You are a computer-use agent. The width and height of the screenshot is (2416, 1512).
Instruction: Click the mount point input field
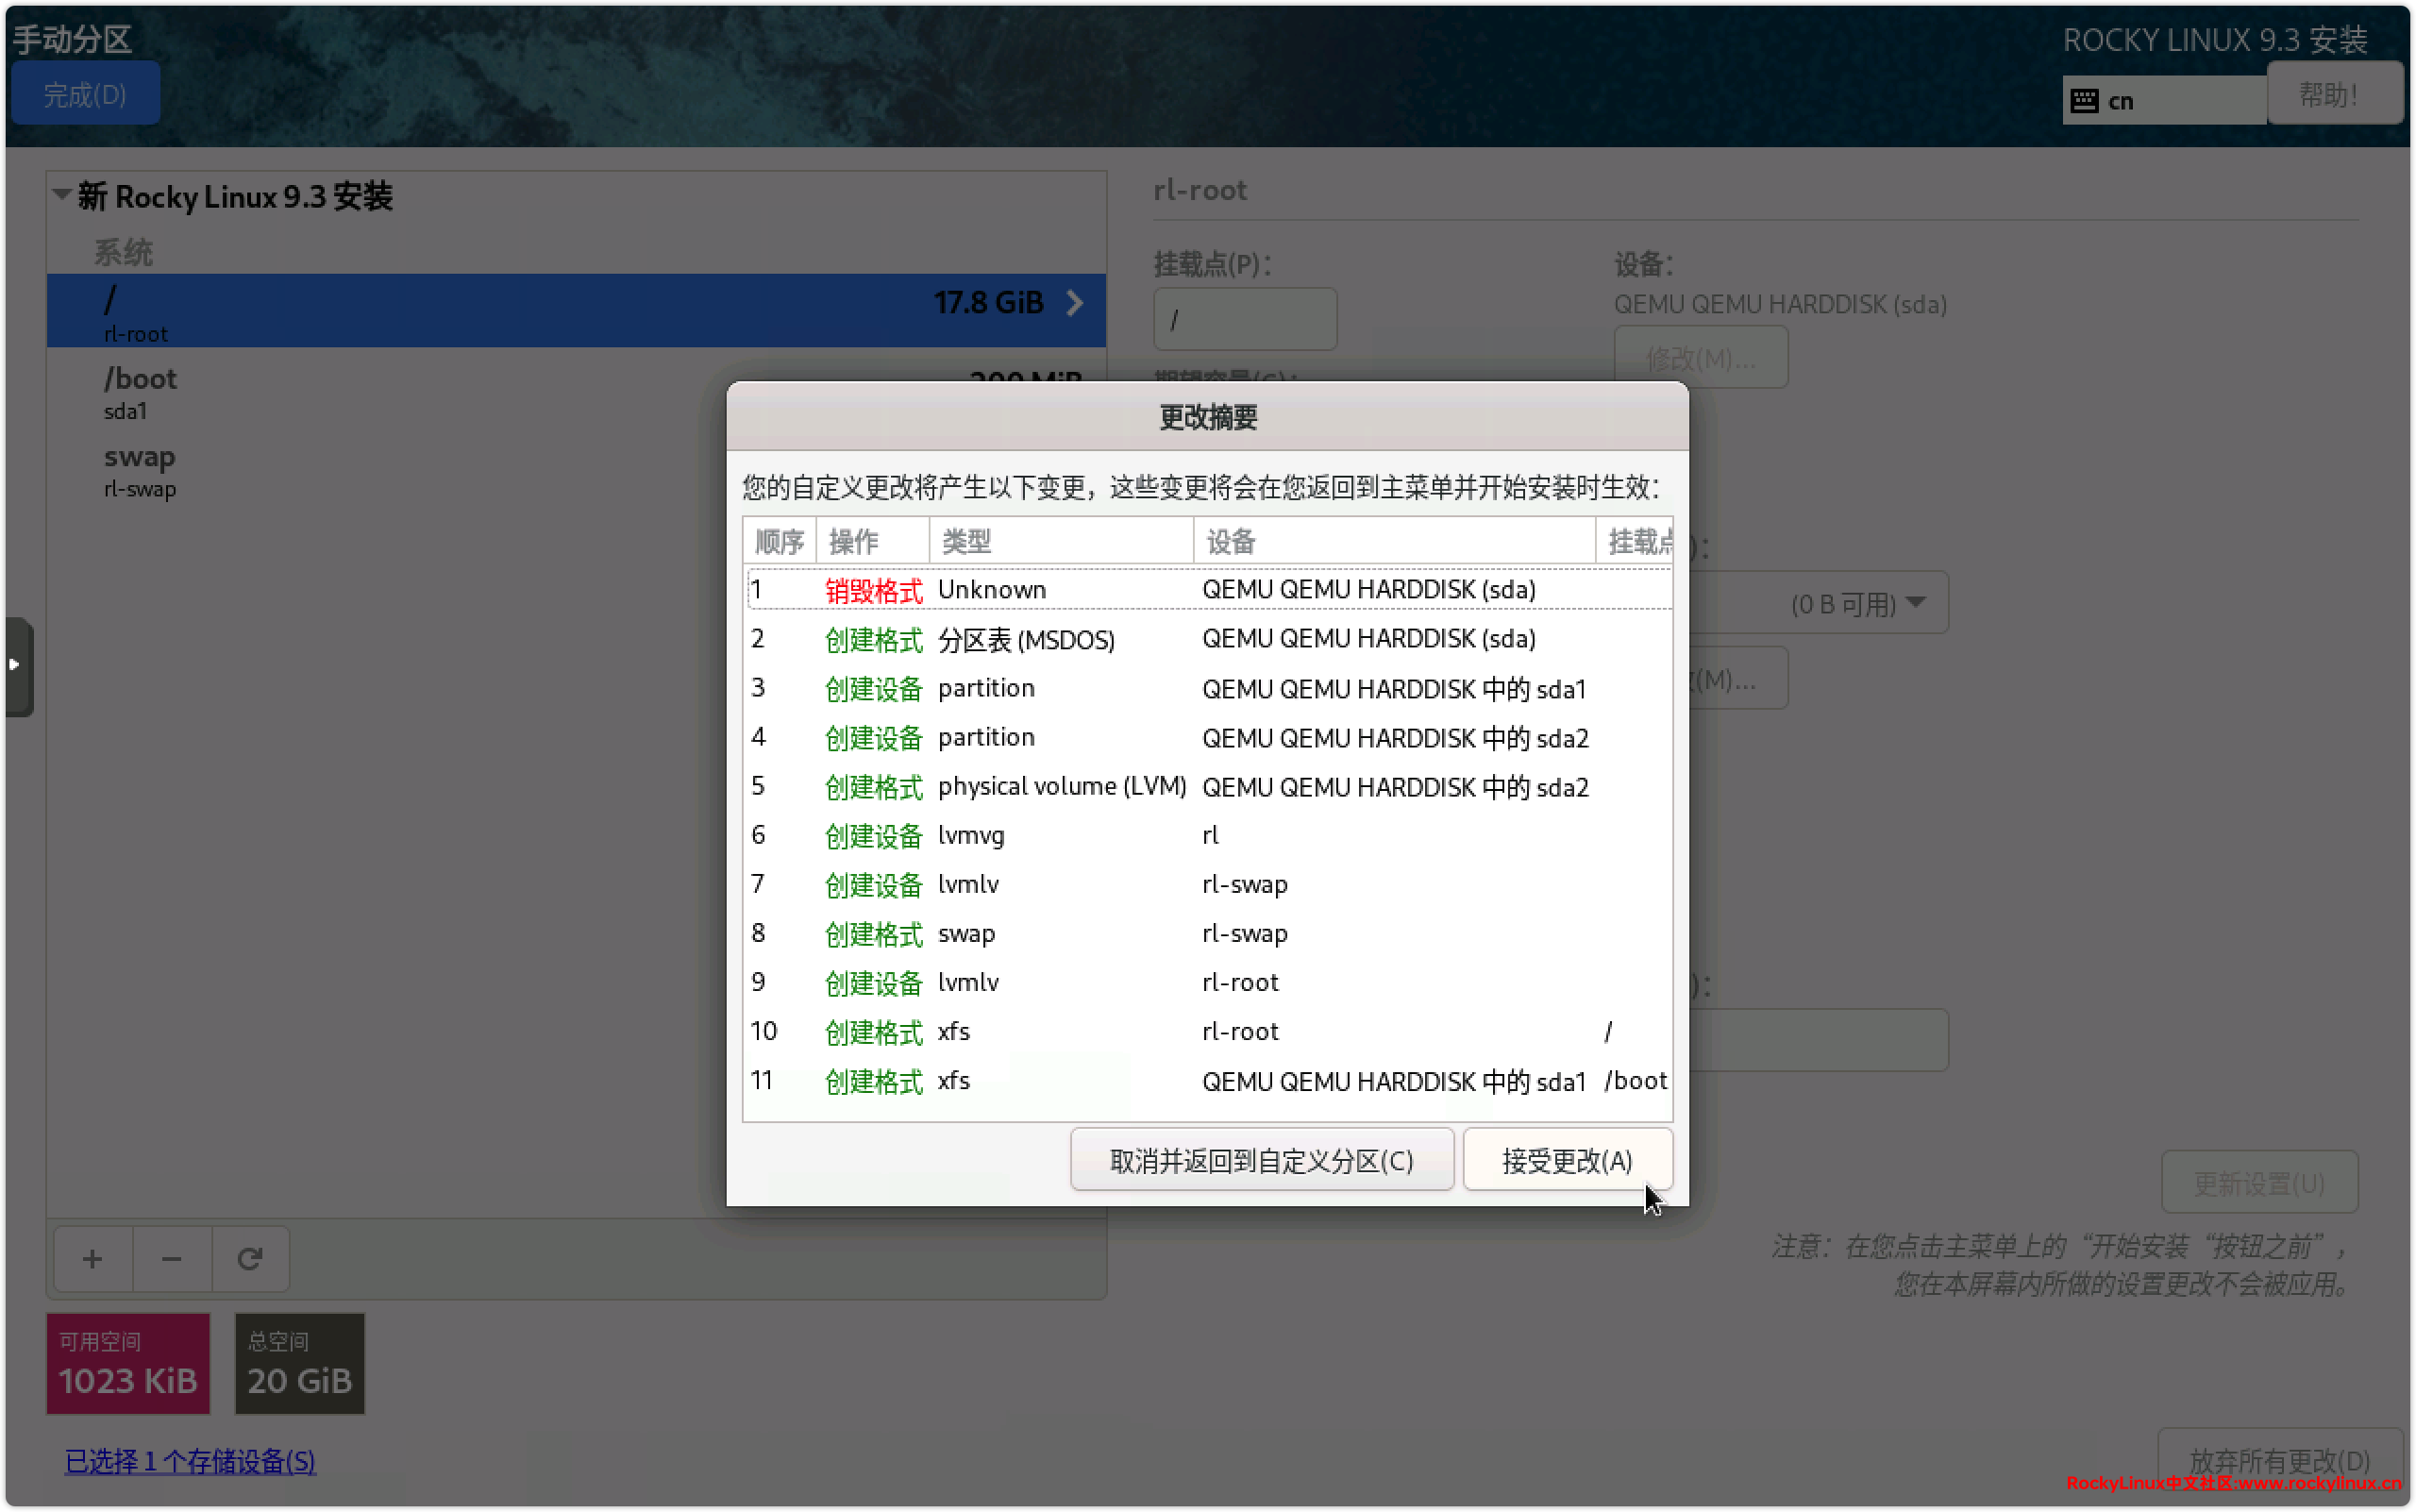point(1244,320)
